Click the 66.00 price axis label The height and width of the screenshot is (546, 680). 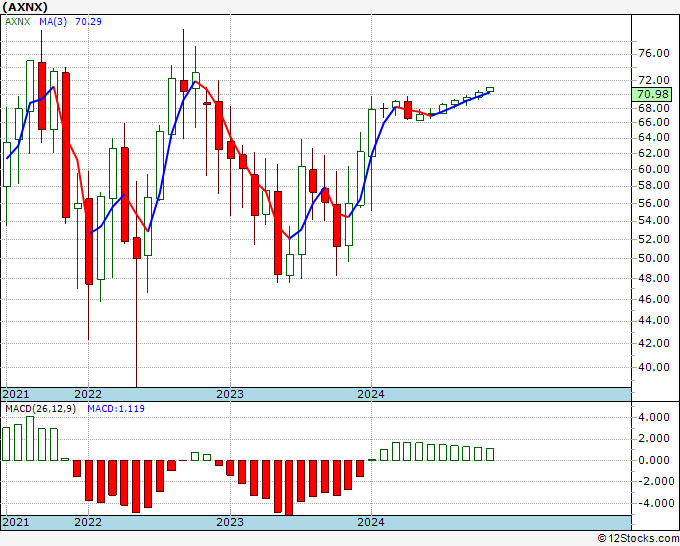point(654,122)
